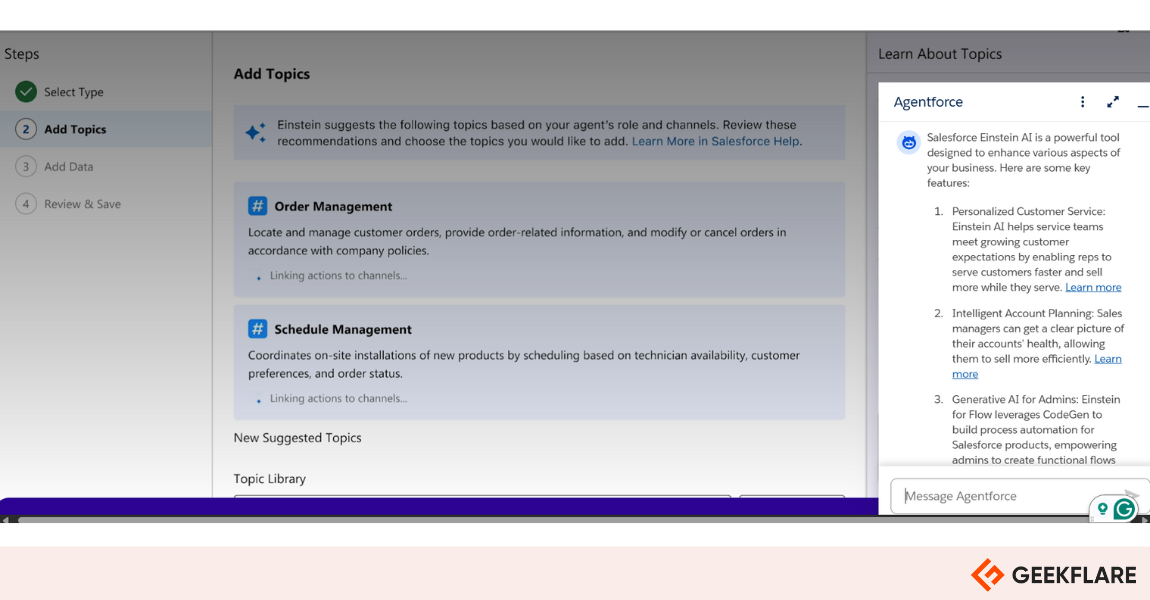Image resolution: width=1150 pixels, height=600 pixels.
Task: Click the green Select Type checkmark icon
Action: coord(26,92)
